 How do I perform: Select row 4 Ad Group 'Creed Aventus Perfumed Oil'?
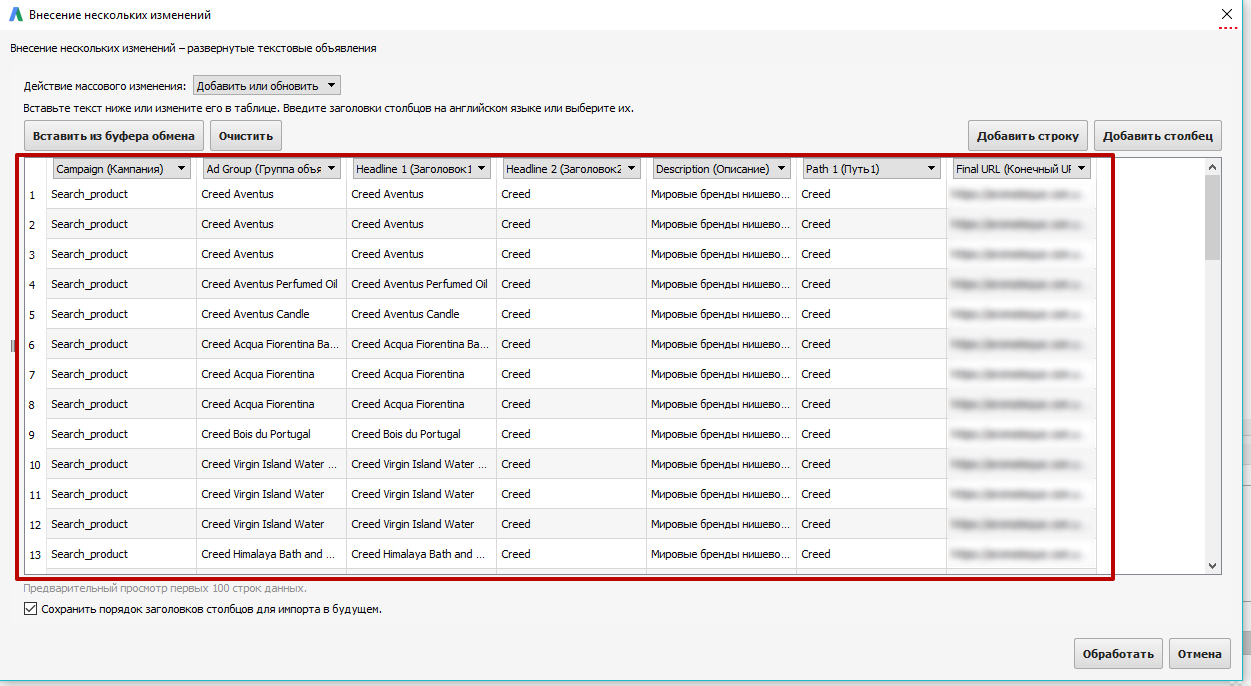click(271, 284)
